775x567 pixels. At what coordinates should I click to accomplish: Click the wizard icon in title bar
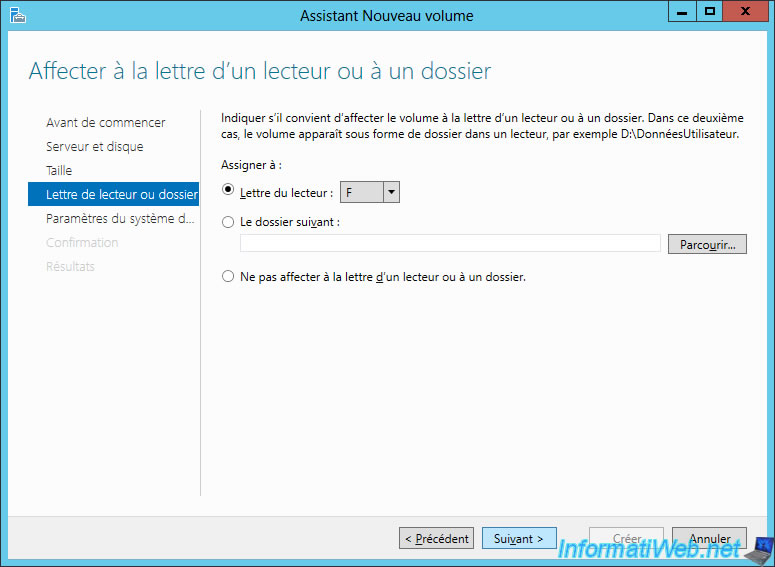17,15
